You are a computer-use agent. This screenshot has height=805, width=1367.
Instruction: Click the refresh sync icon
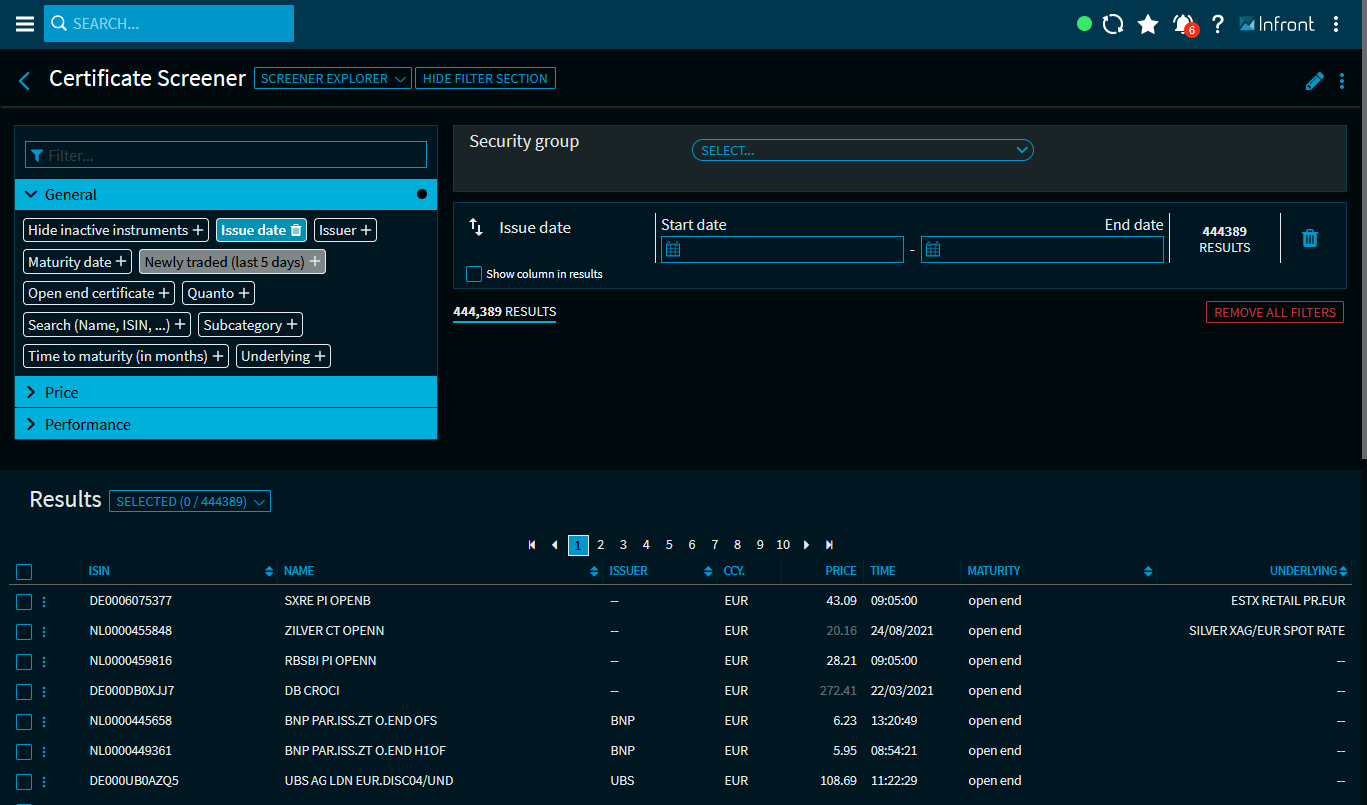coord(1113,24)
